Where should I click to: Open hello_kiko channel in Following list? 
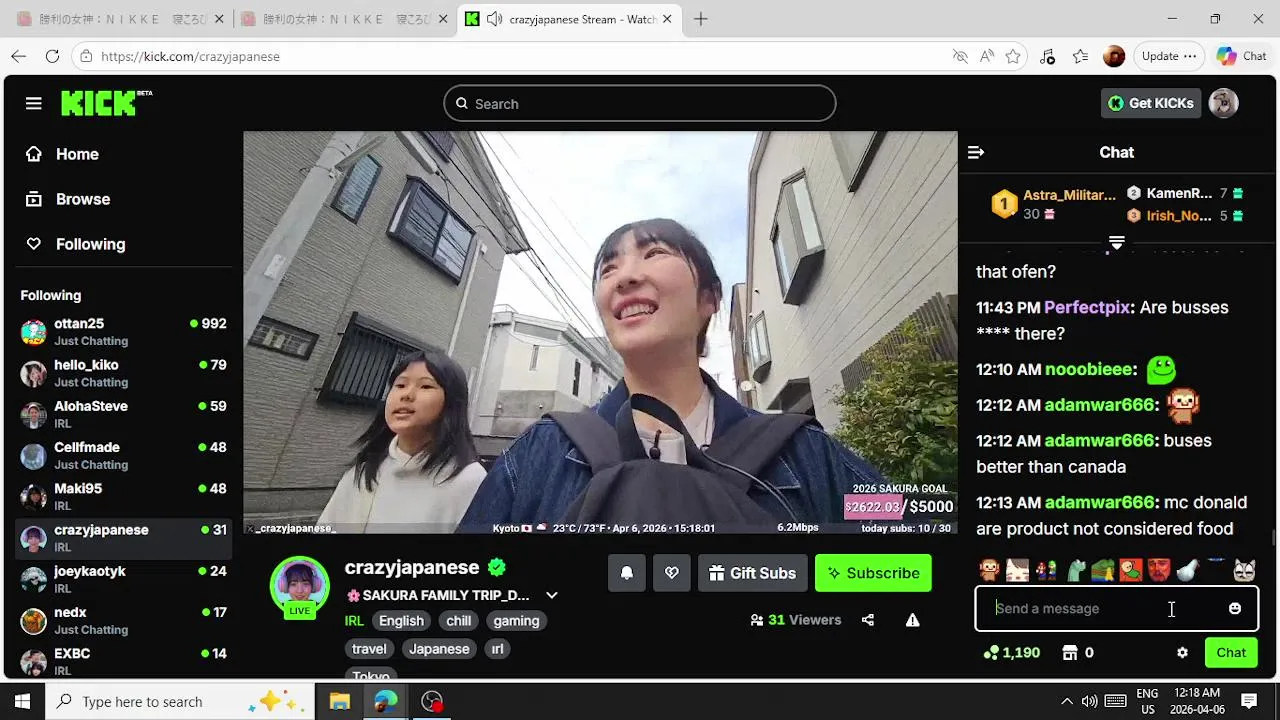(x=124, y=373)
